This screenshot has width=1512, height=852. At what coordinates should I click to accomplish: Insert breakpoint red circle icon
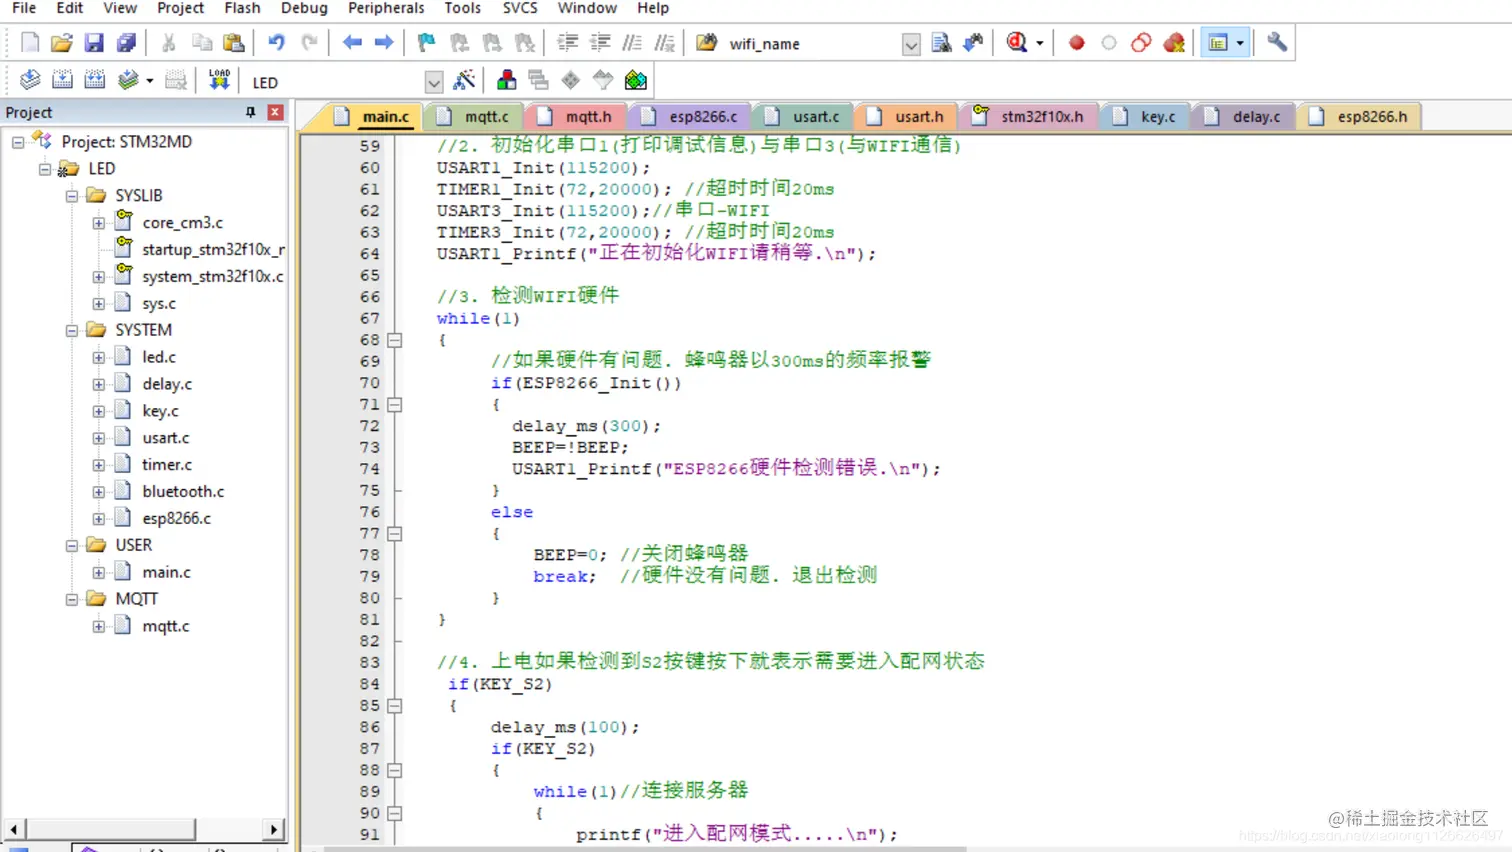[x=1077, y=43]
